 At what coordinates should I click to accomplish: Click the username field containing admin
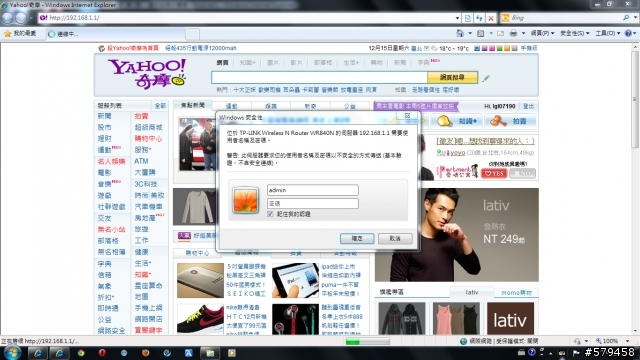pyautogui.click(x=313, y=190)
